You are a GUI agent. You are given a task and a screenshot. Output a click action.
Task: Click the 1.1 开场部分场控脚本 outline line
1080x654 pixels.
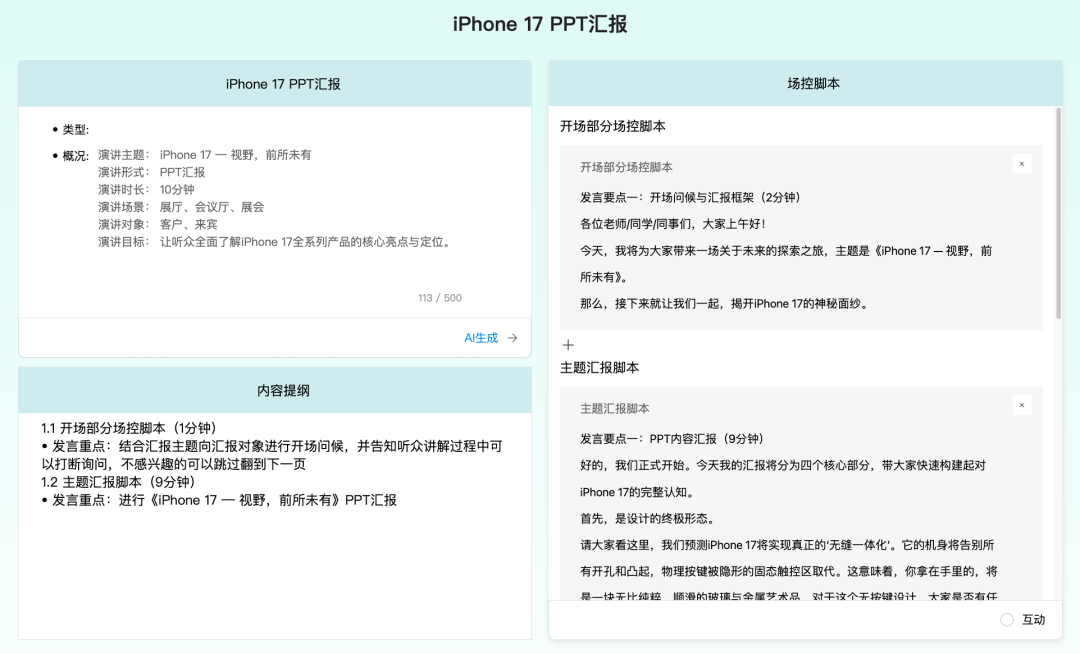[132, 428]
